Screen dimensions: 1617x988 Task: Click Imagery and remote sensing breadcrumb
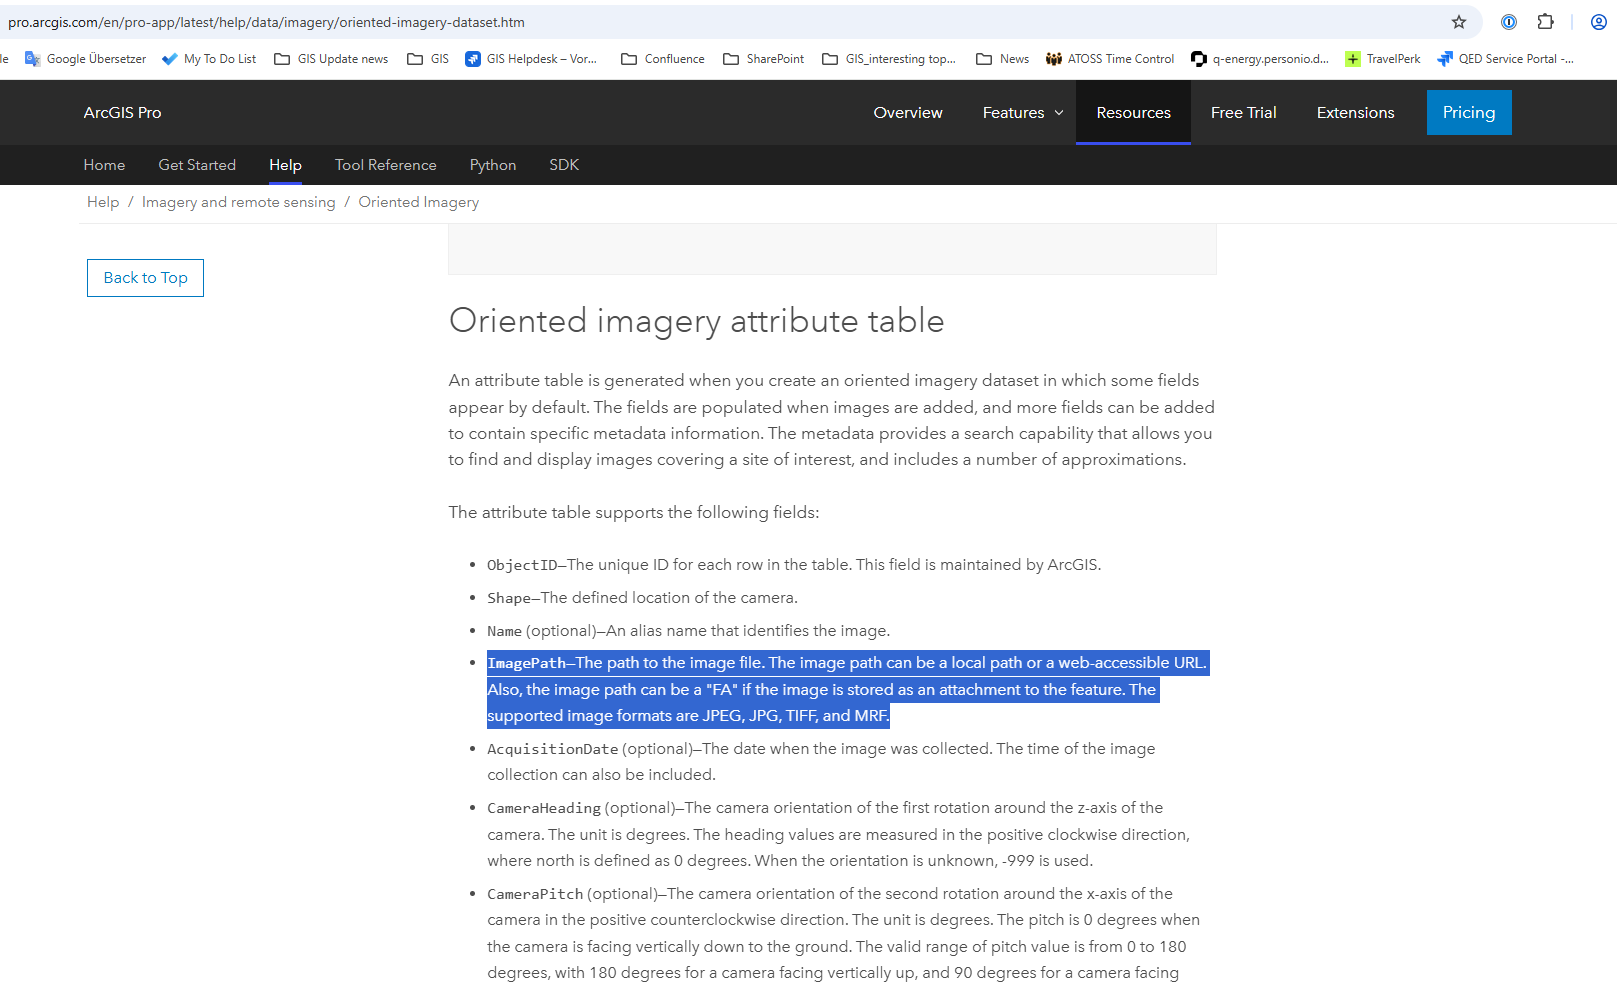pos(239,202)
